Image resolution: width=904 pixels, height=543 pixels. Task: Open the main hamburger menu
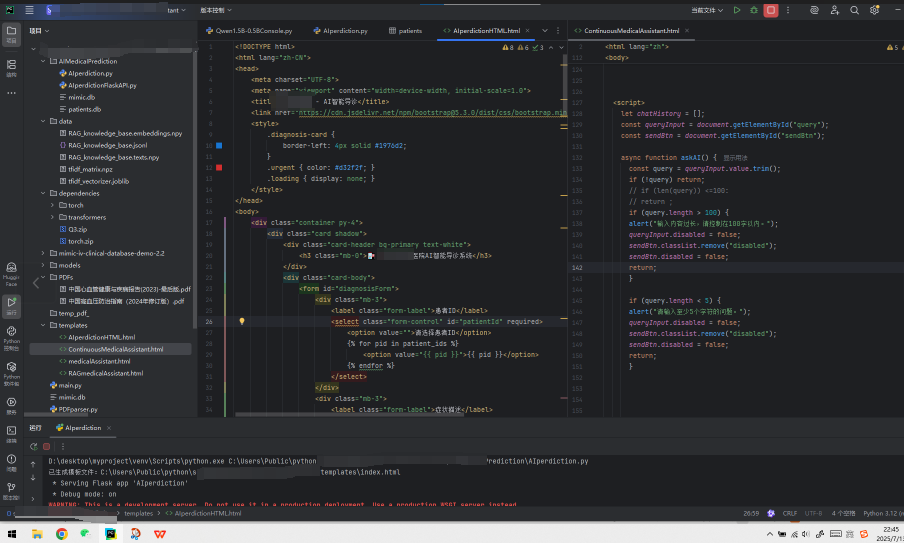pyautogui.click(x=29, y=10)
